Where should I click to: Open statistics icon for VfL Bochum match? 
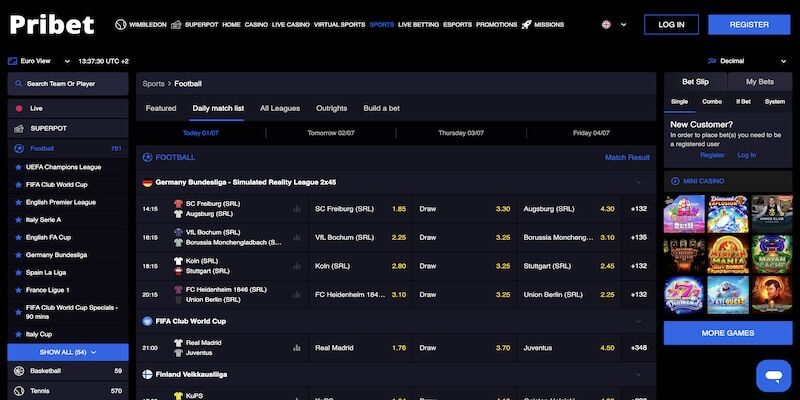(x=296, y=237)
